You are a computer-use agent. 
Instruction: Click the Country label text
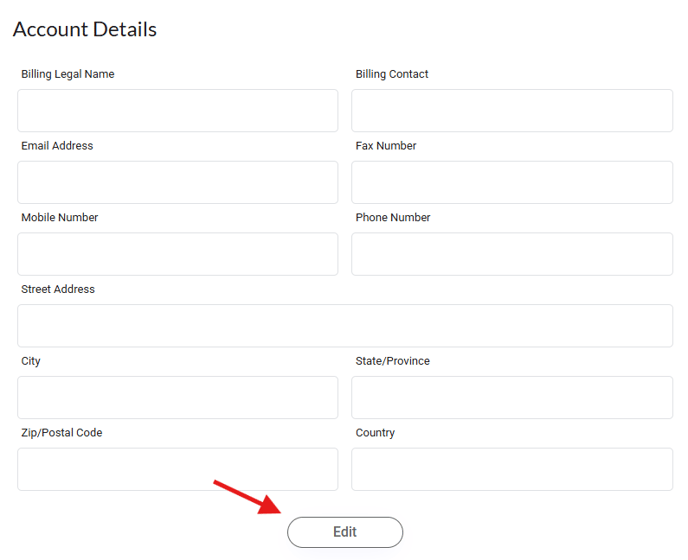pos(375,433)
